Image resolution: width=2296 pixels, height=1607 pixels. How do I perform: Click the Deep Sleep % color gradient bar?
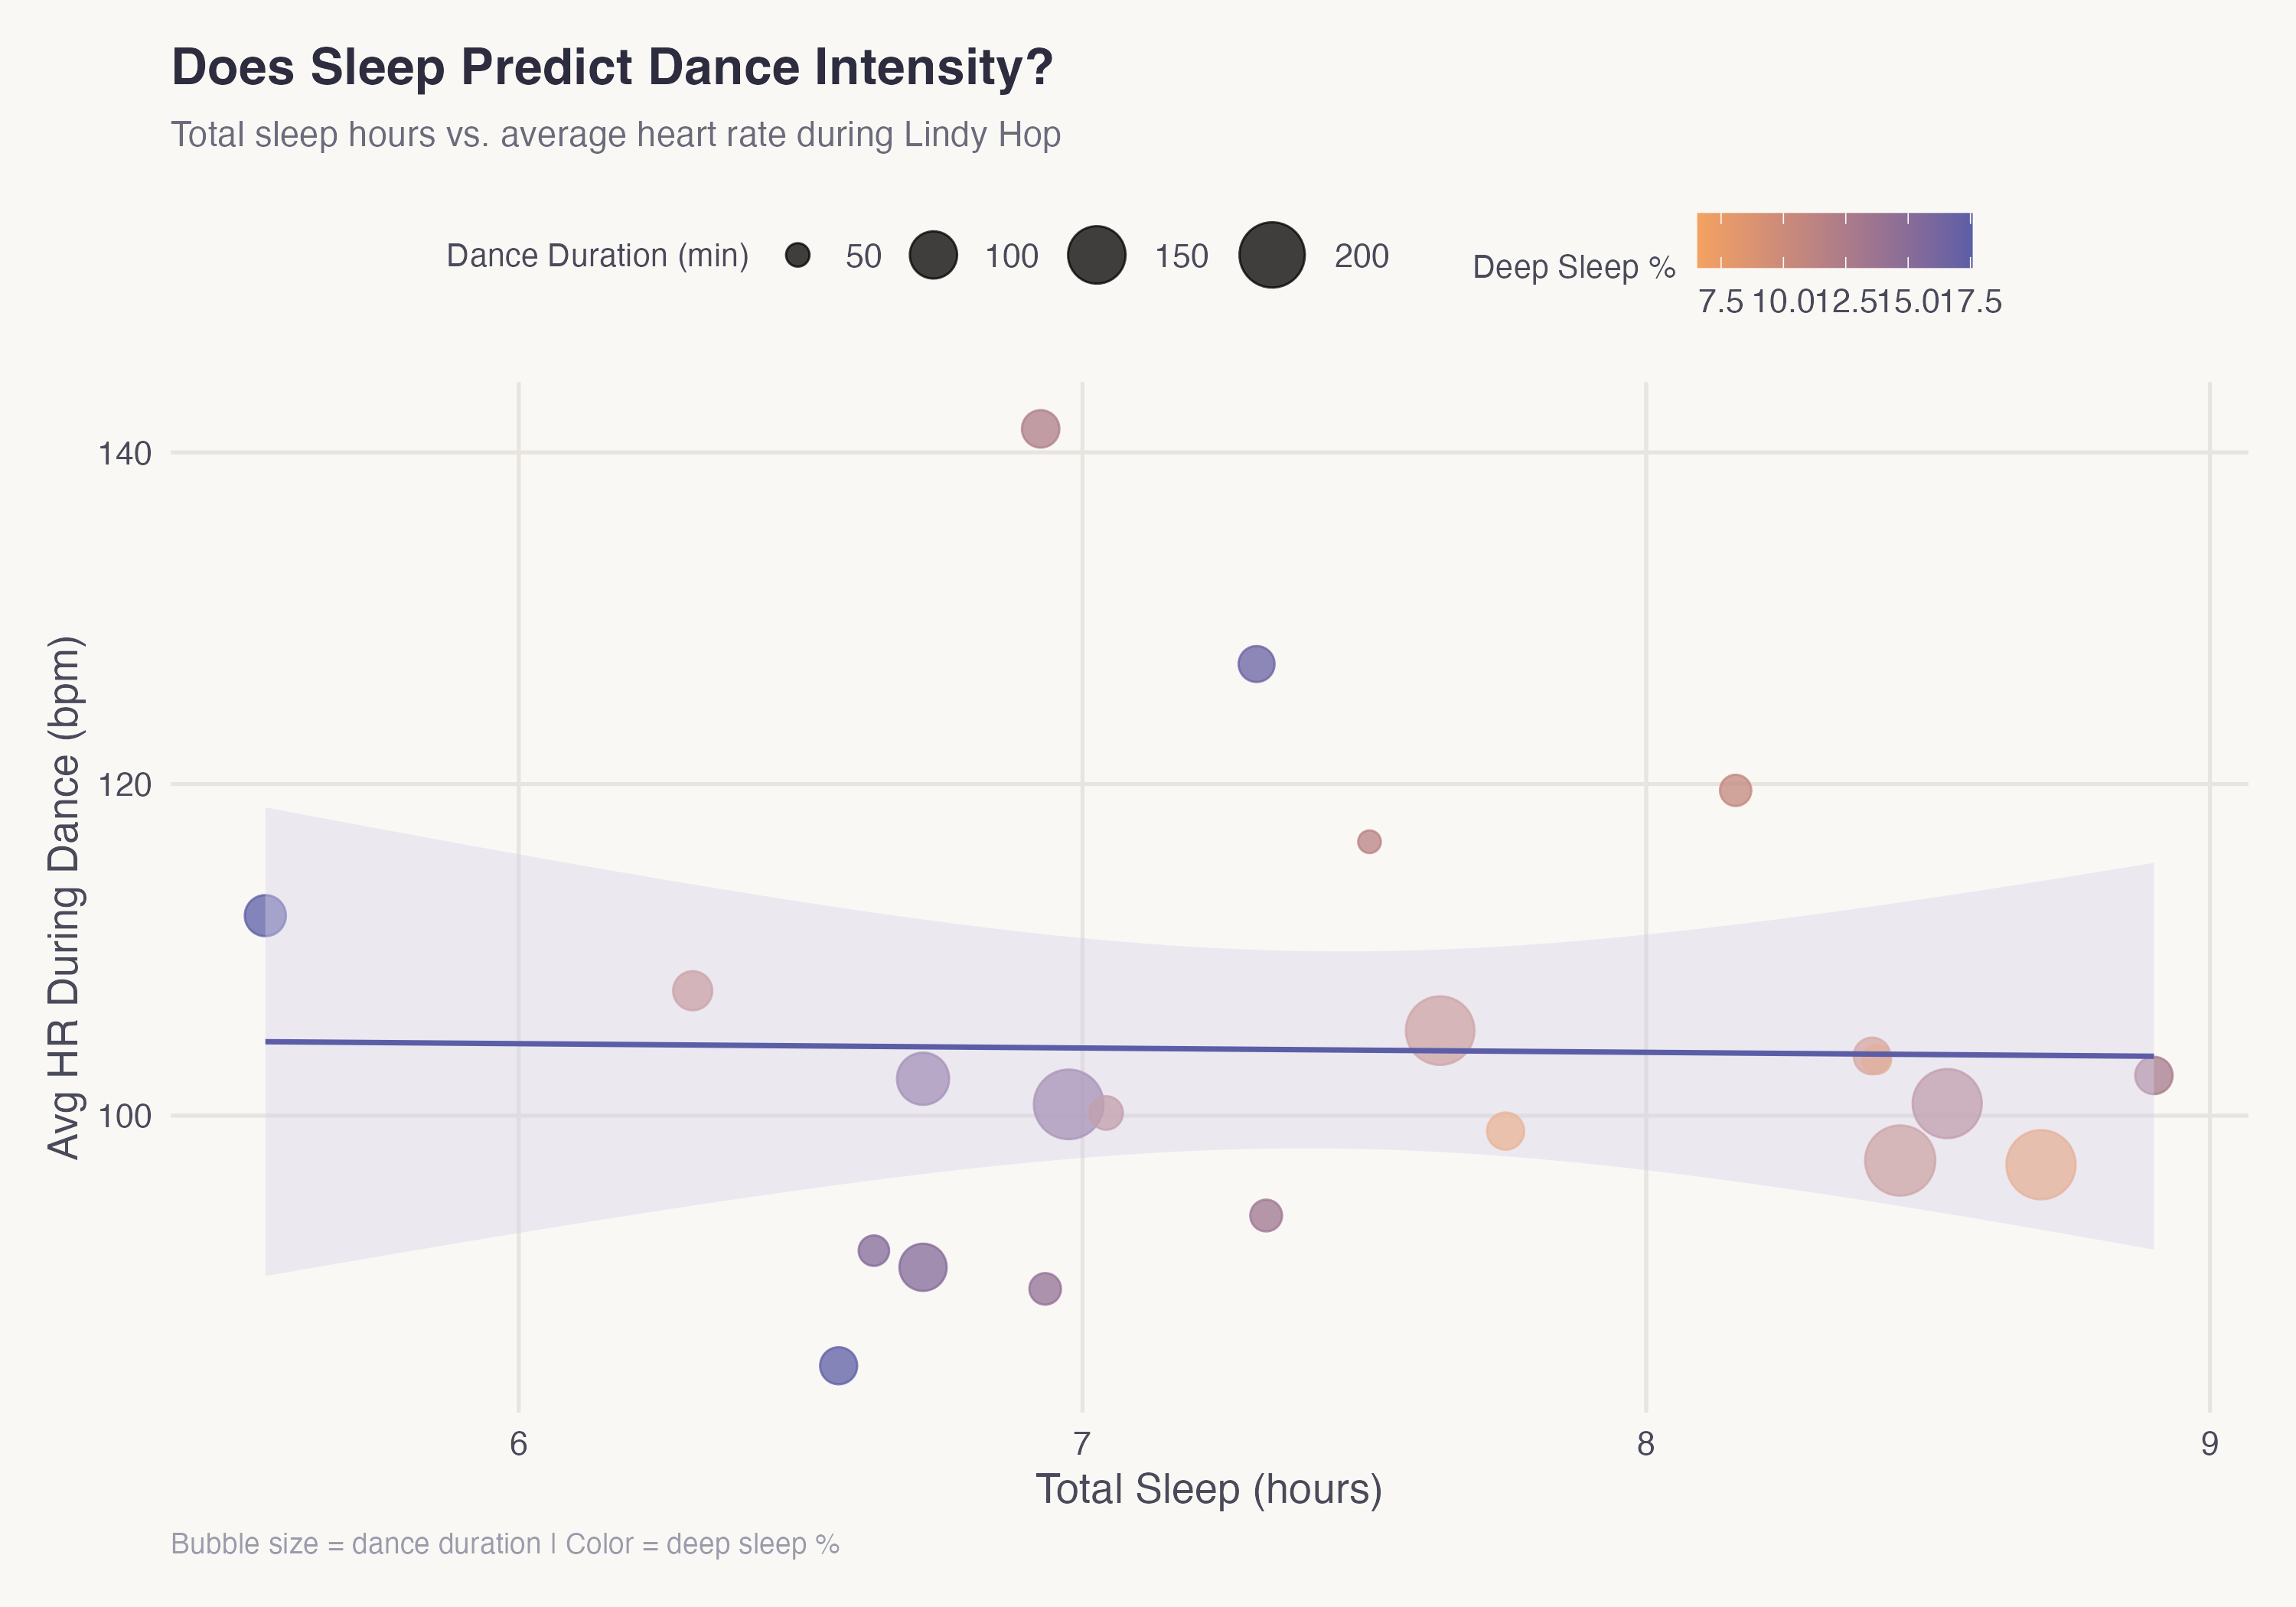point(1833,241)
